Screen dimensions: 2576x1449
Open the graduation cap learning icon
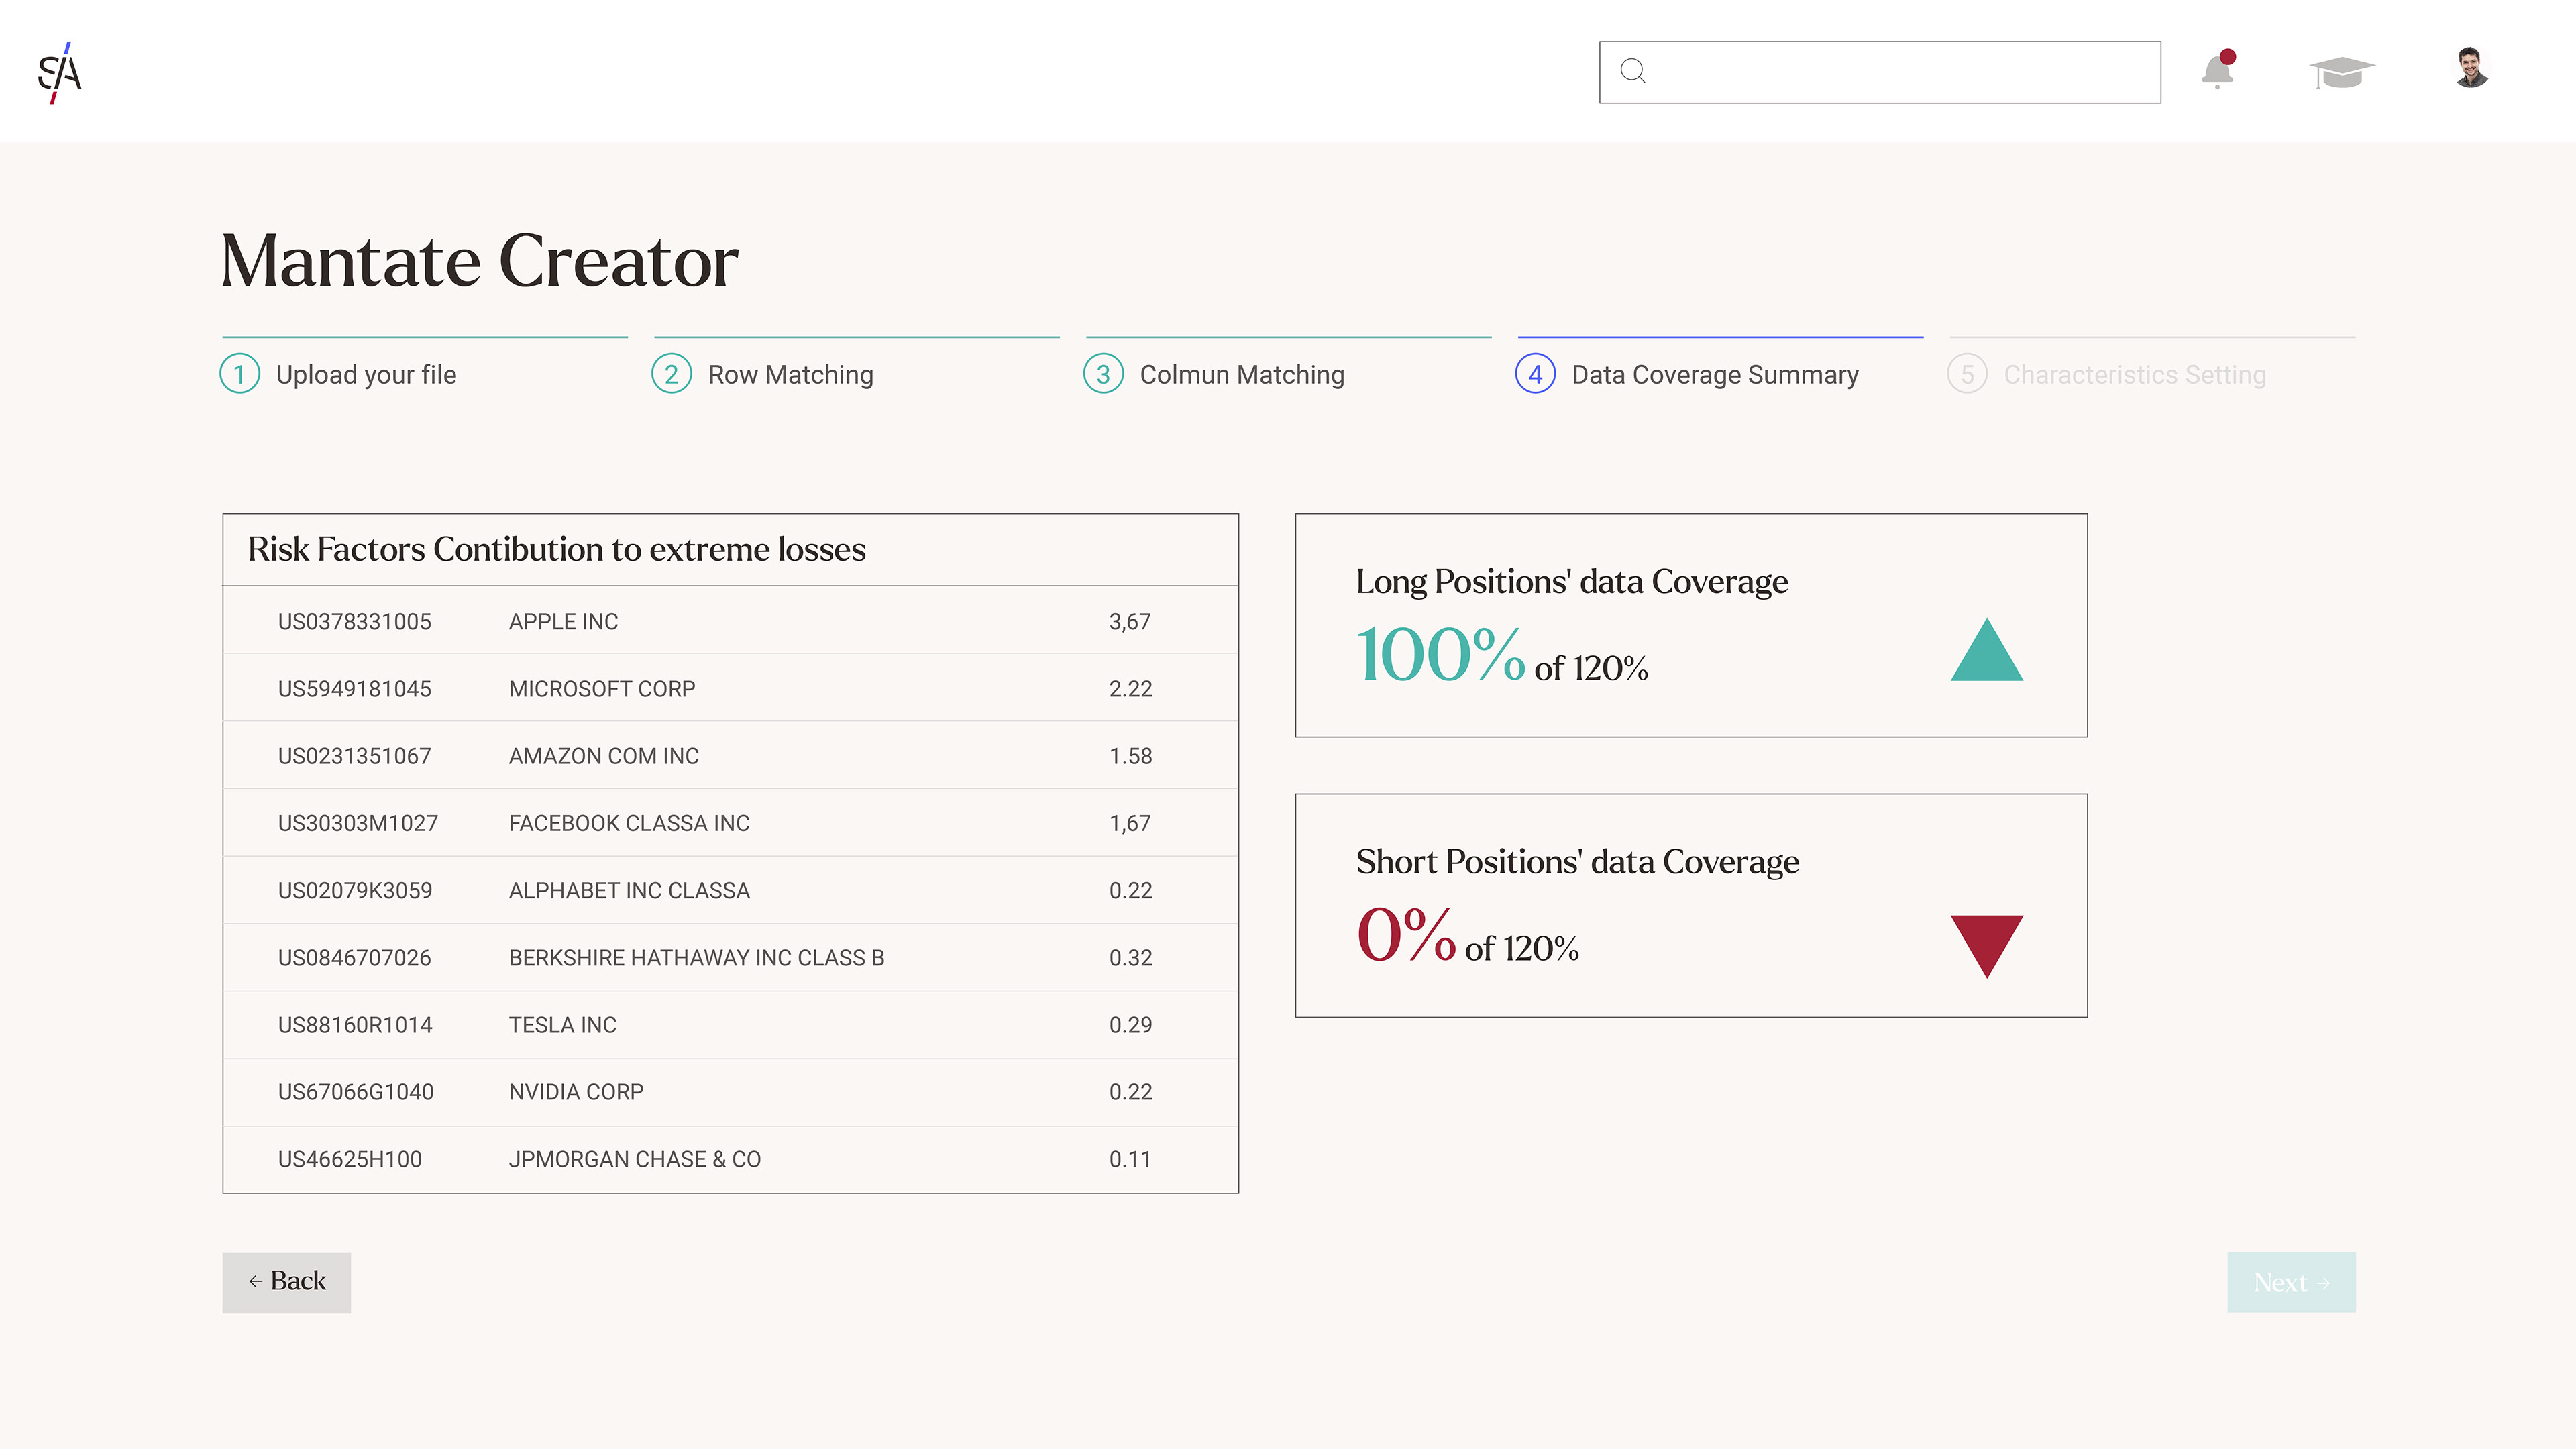[2341, 72]
